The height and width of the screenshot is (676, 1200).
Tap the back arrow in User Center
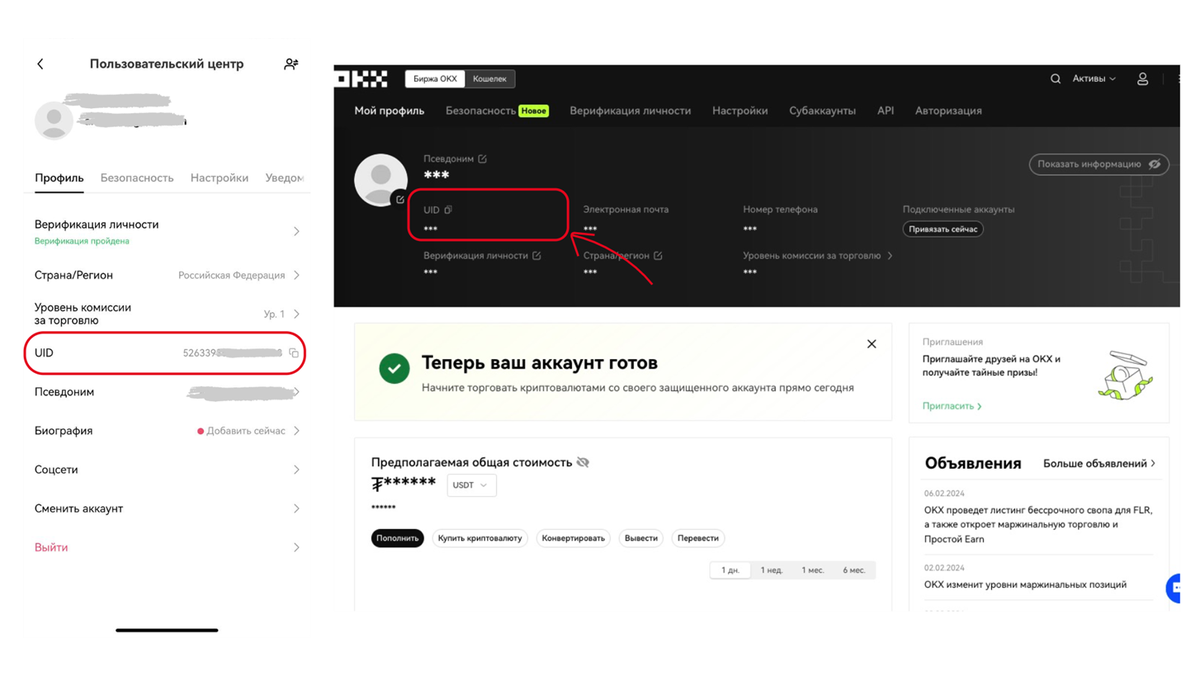point(40,64)
